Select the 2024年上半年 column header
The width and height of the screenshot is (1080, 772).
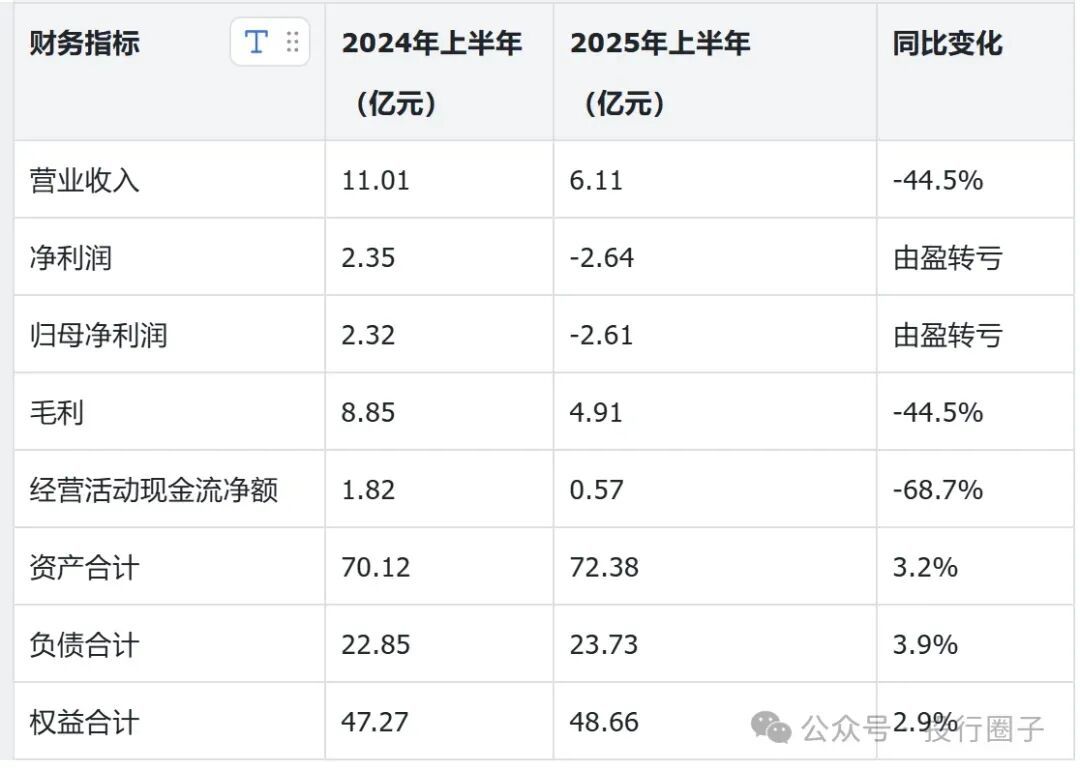[x=432, y=43]
